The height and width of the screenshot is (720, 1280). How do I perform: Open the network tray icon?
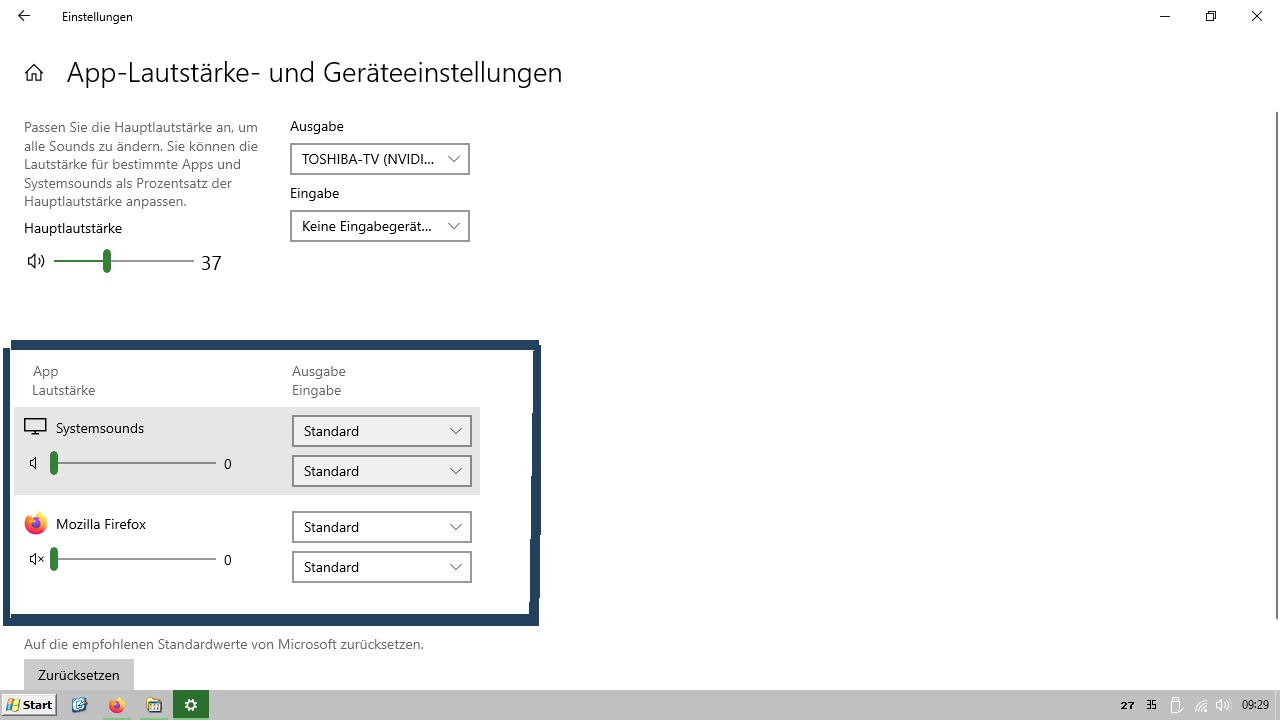tap(1201, 705)
